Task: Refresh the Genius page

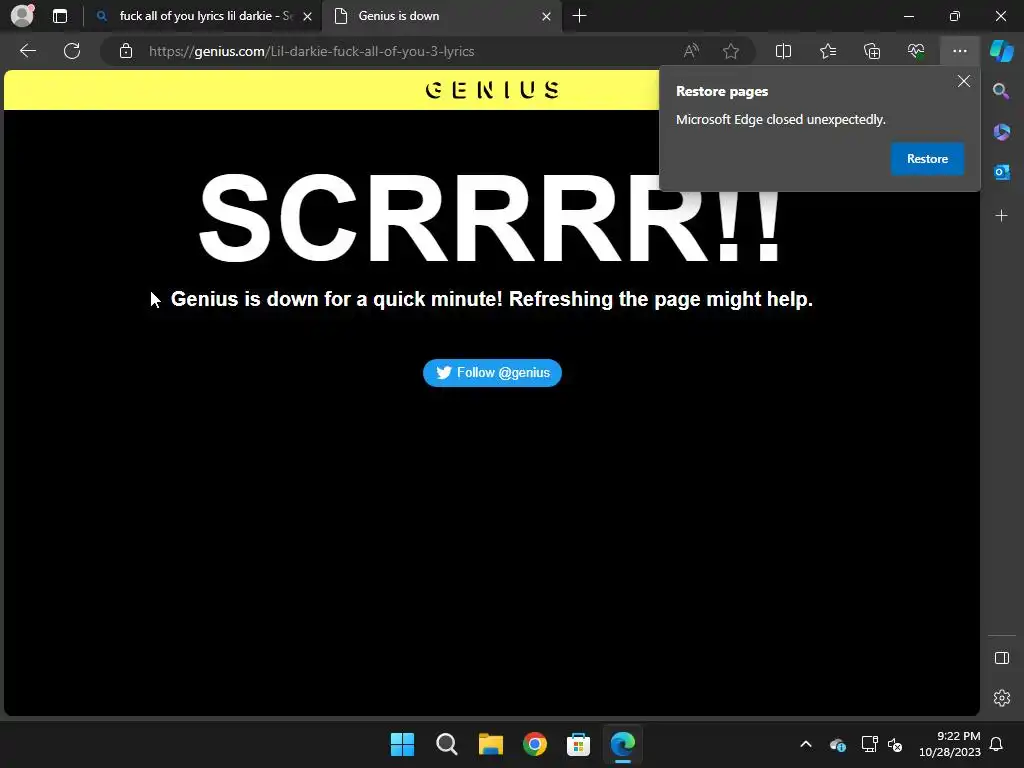Action: click(x=72, y=51)
